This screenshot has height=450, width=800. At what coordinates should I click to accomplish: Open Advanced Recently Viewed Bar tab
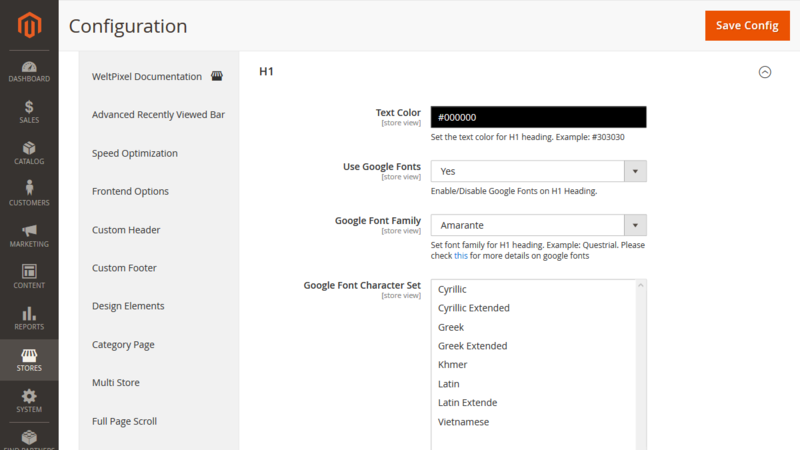click(158, 115)
